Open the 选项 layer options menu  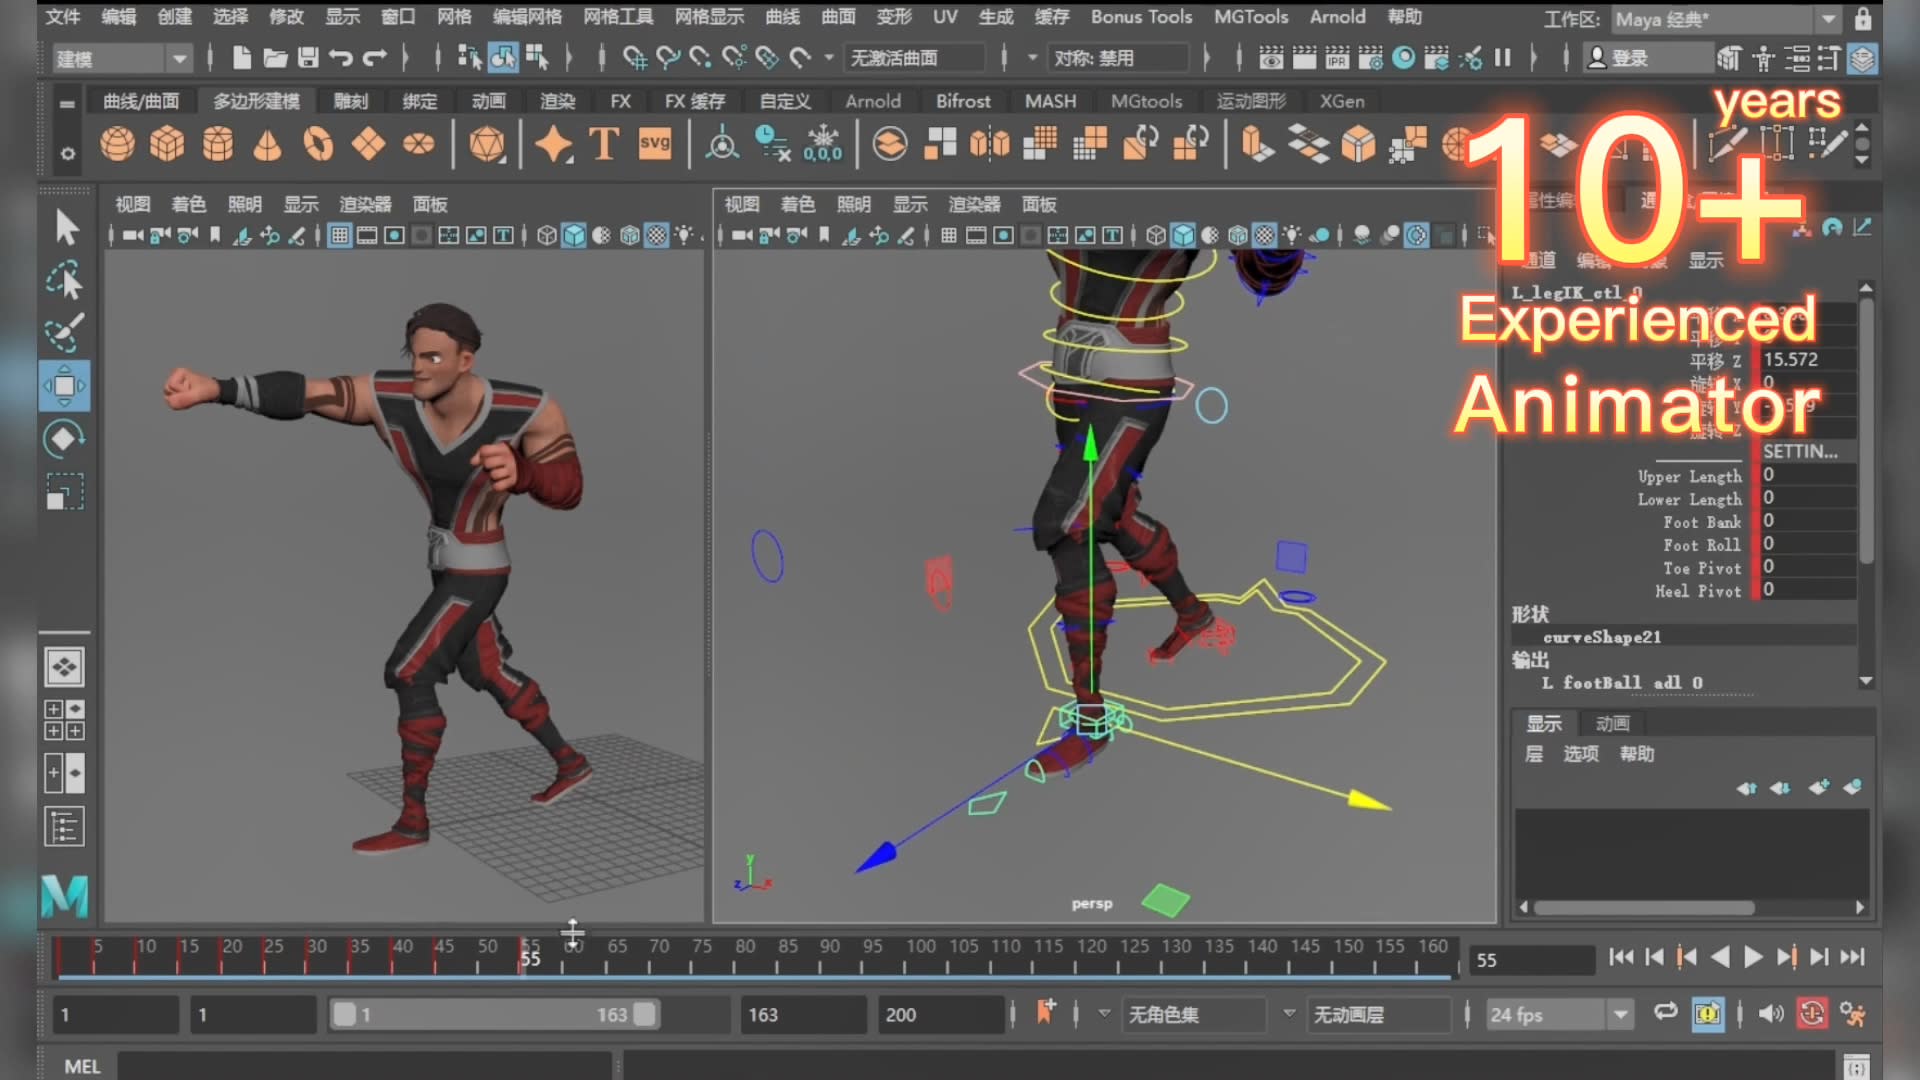tap(1581, 754)
